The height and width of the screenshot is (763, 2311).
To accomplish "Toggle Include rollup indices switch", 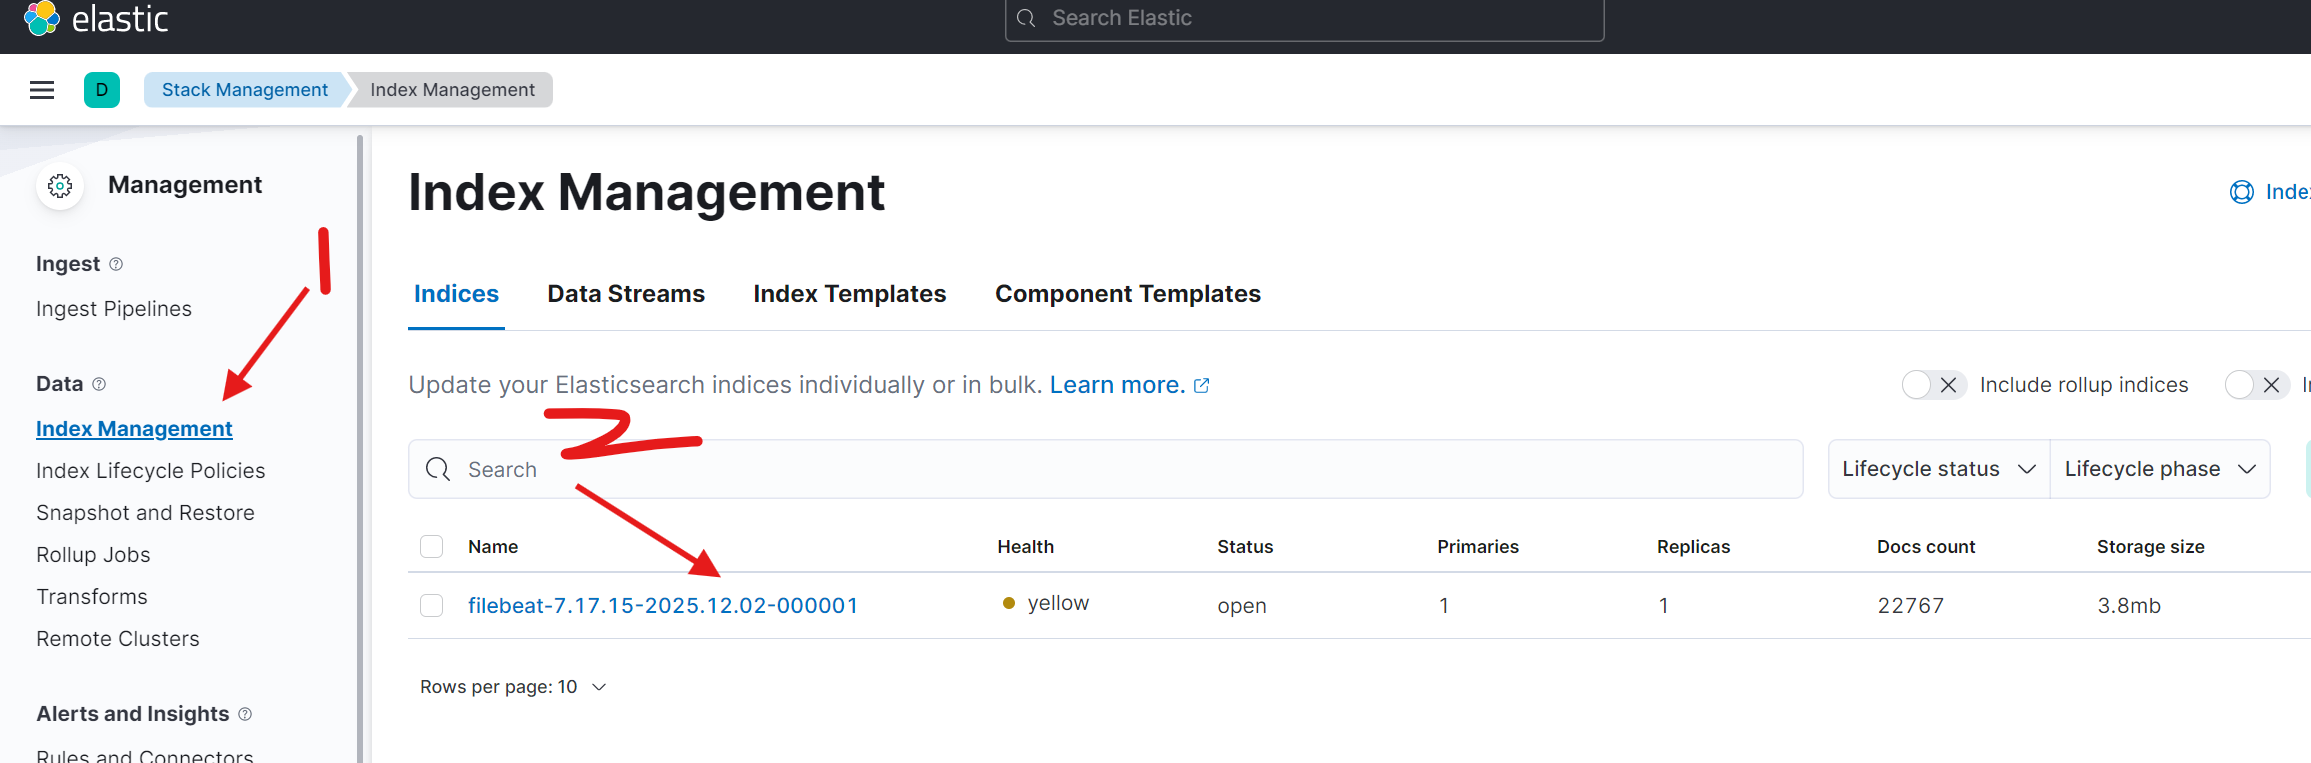I will click(x=1933, y=385).
